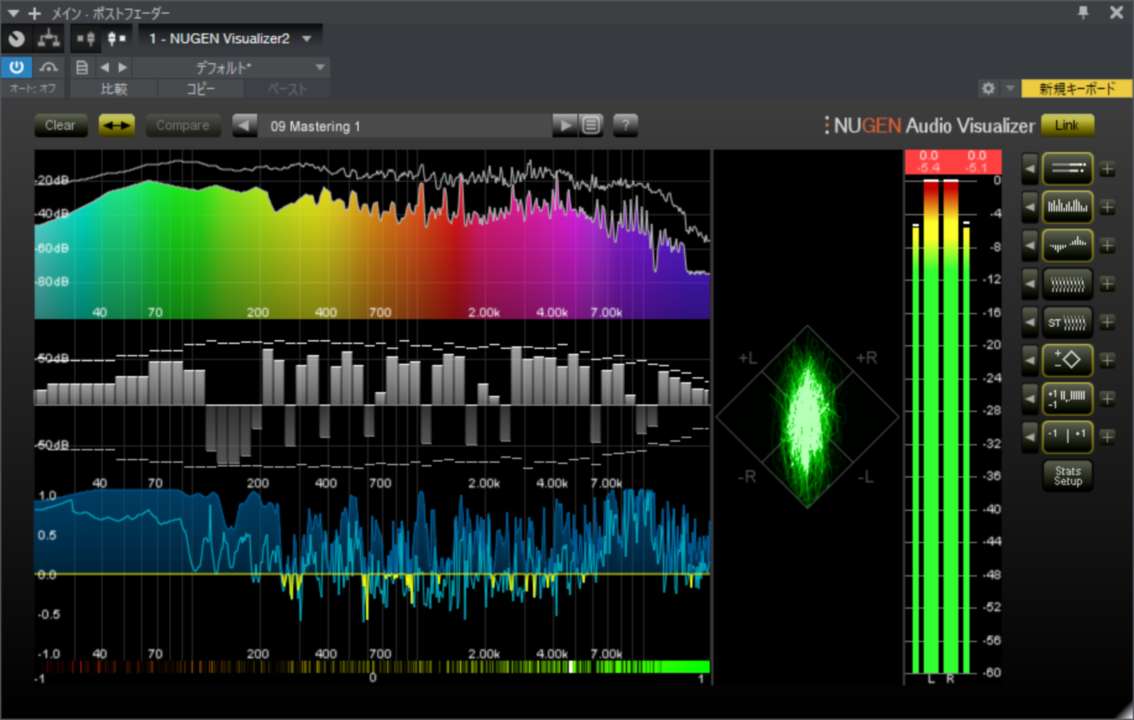Click the green vectorscope display
The height and width of the screenshot is (720, 1134).
coord(807,416)
